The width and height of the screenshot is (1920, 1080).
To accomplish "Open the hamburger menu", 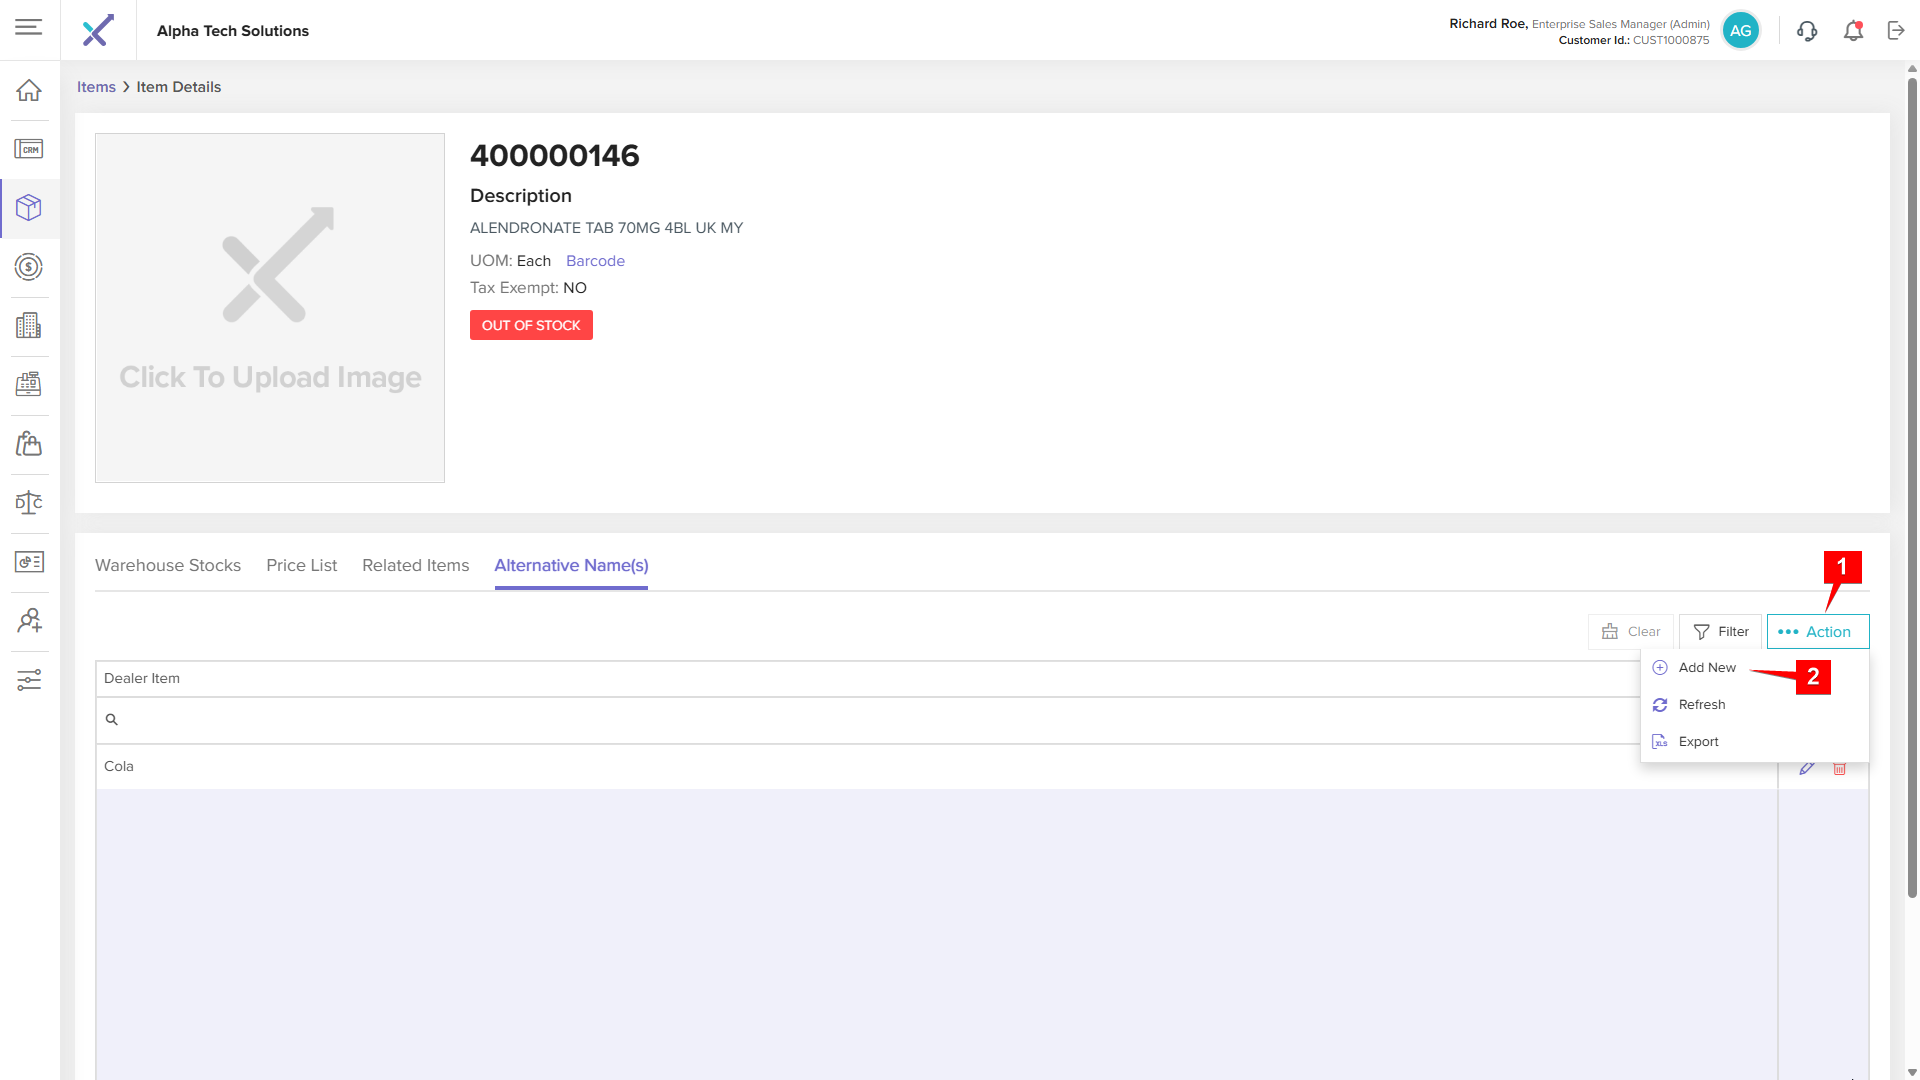I will tap(29, 27).
